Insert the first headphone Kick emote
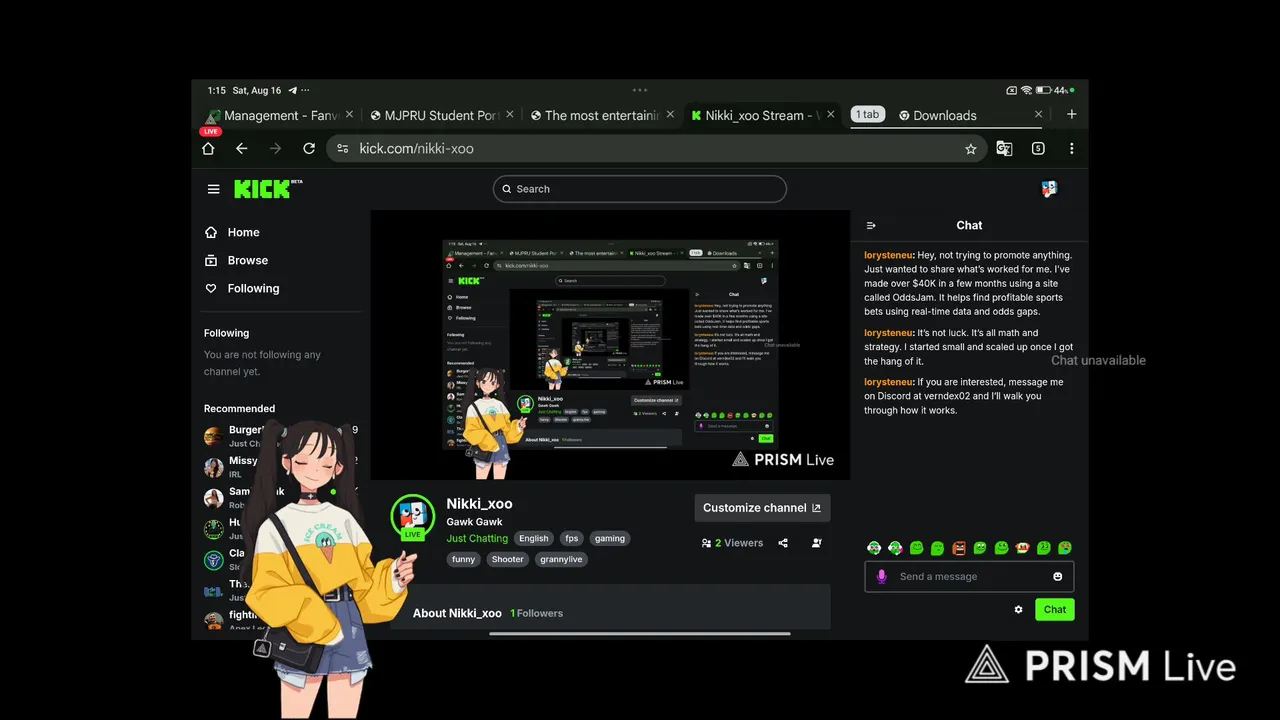The height and width of the screenshot is (720, 1280). click(x=874, y=548)
